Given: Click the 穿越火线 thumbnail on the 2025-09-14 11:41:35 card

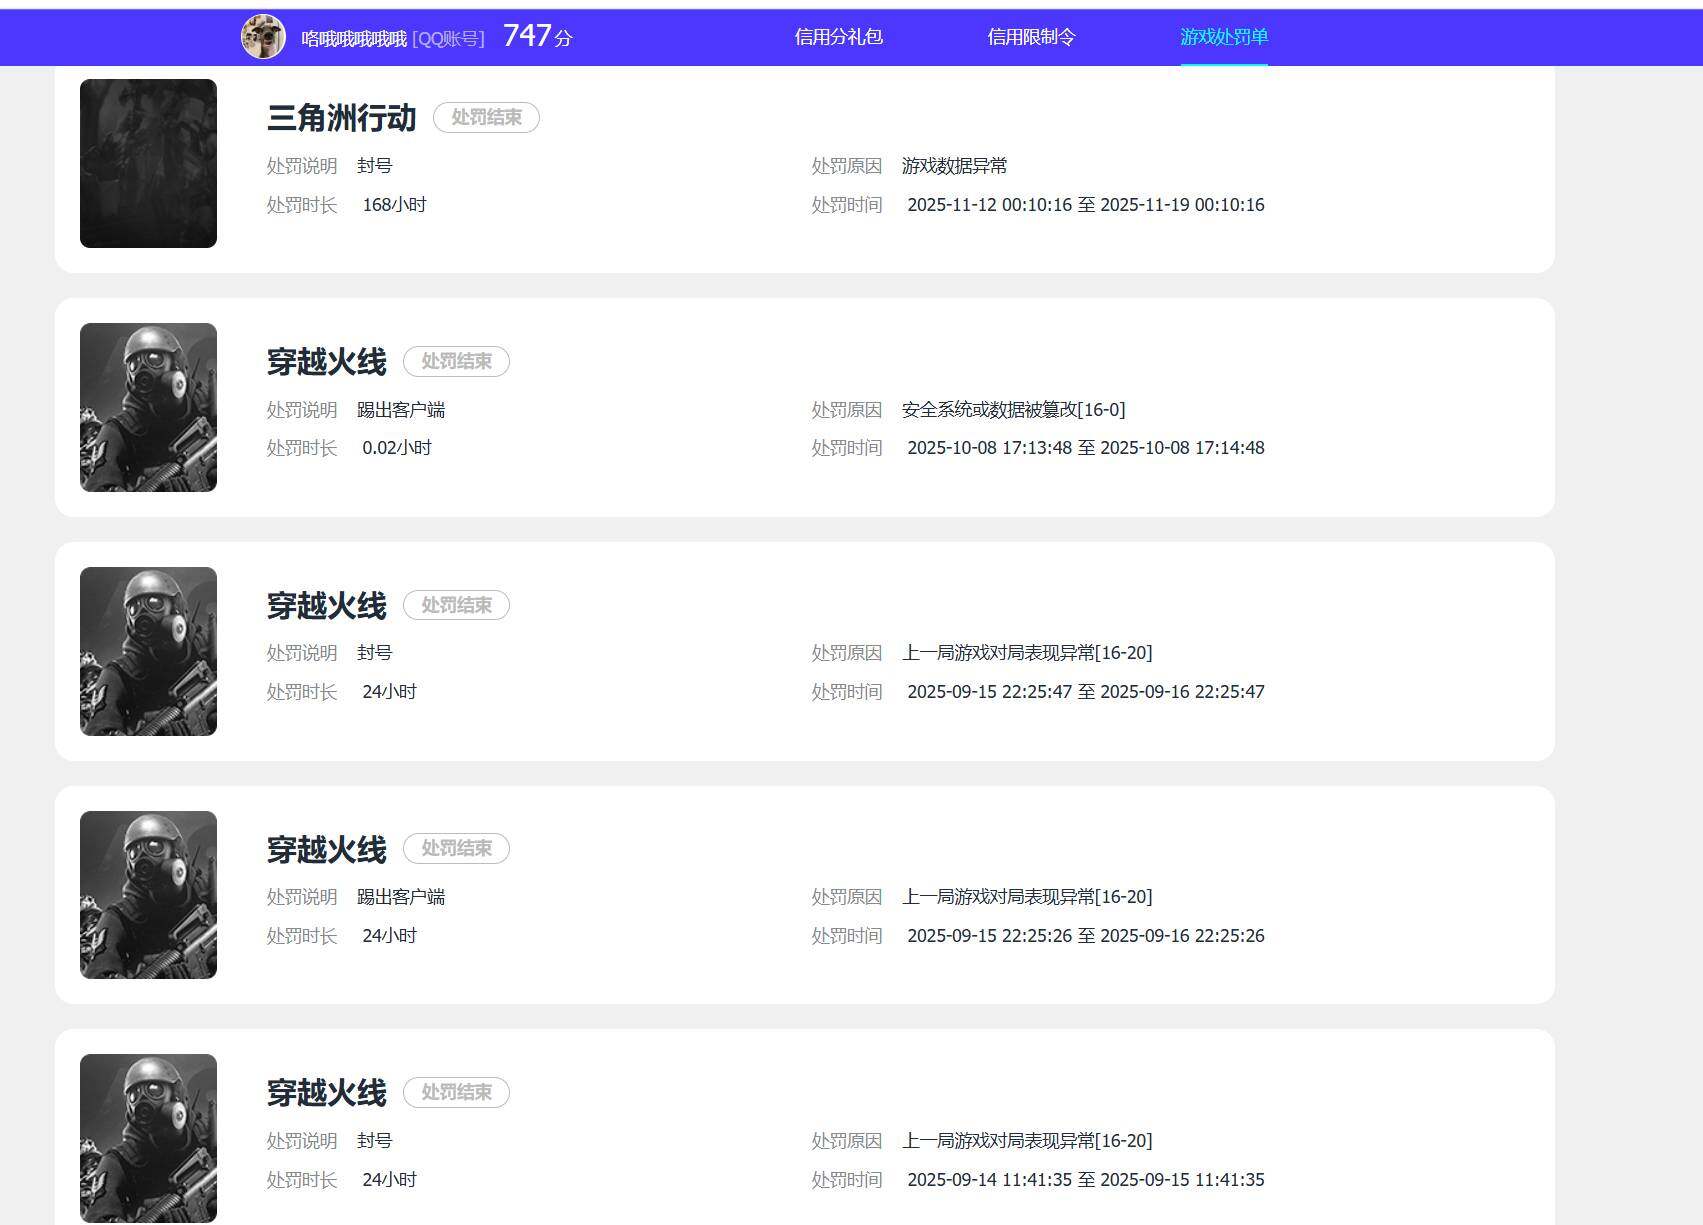Looking at the screenshot, I should tap(148, 1138).
